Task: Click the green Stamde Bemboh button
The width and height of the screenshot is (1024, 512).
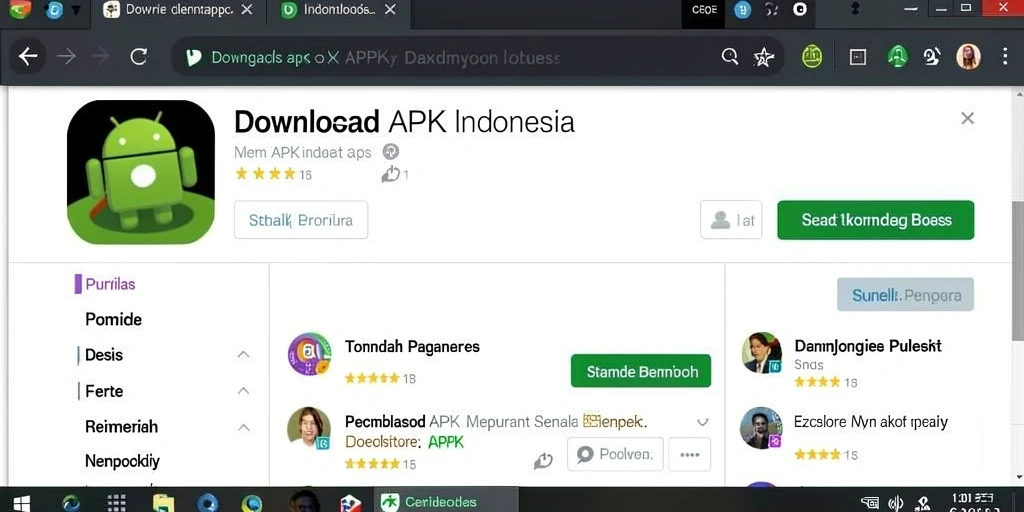Action: coord(641,371)
